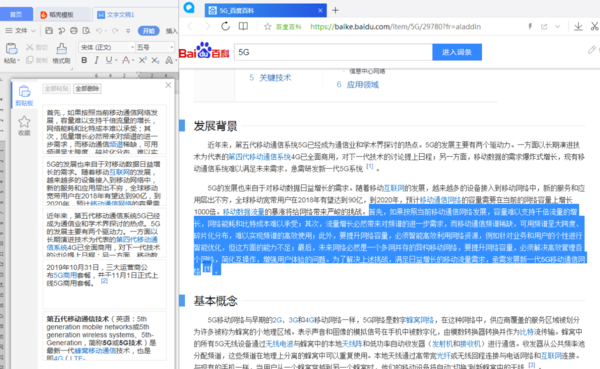Click the browser address bar URL
600x369 pixels.
(x=396, y=27)
